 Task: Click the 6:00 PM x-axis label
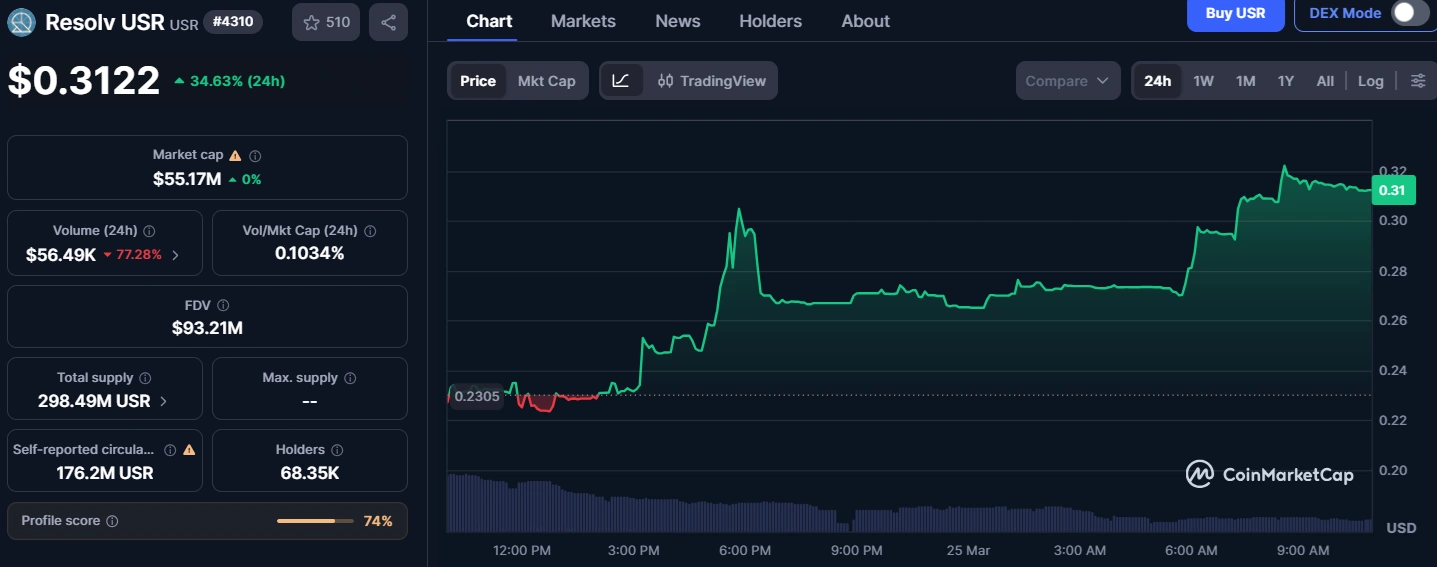pyautogui.click(x=745, y=551)
